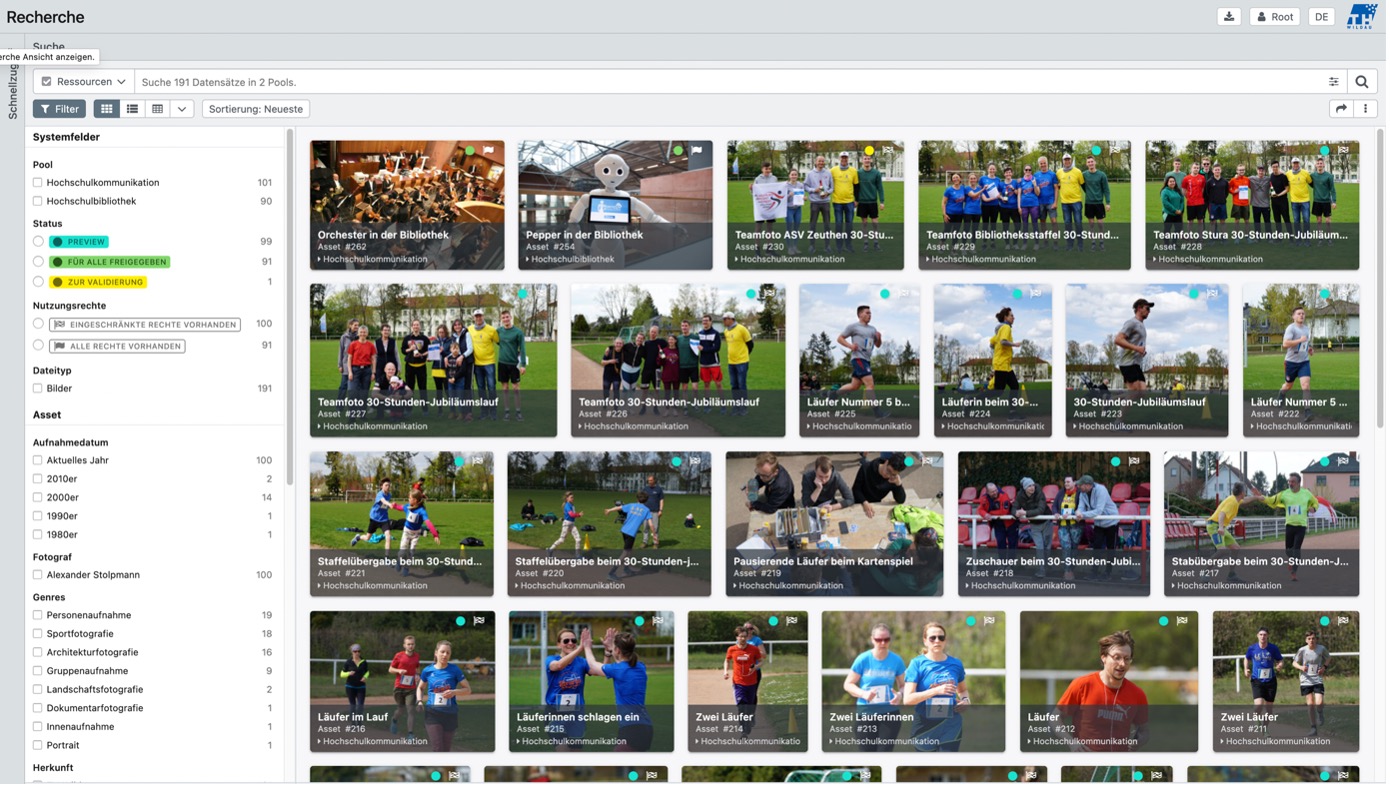Switch to grid tile view
The height and width of the screenshot is (788, 1390).
click(x=106, y=109)
